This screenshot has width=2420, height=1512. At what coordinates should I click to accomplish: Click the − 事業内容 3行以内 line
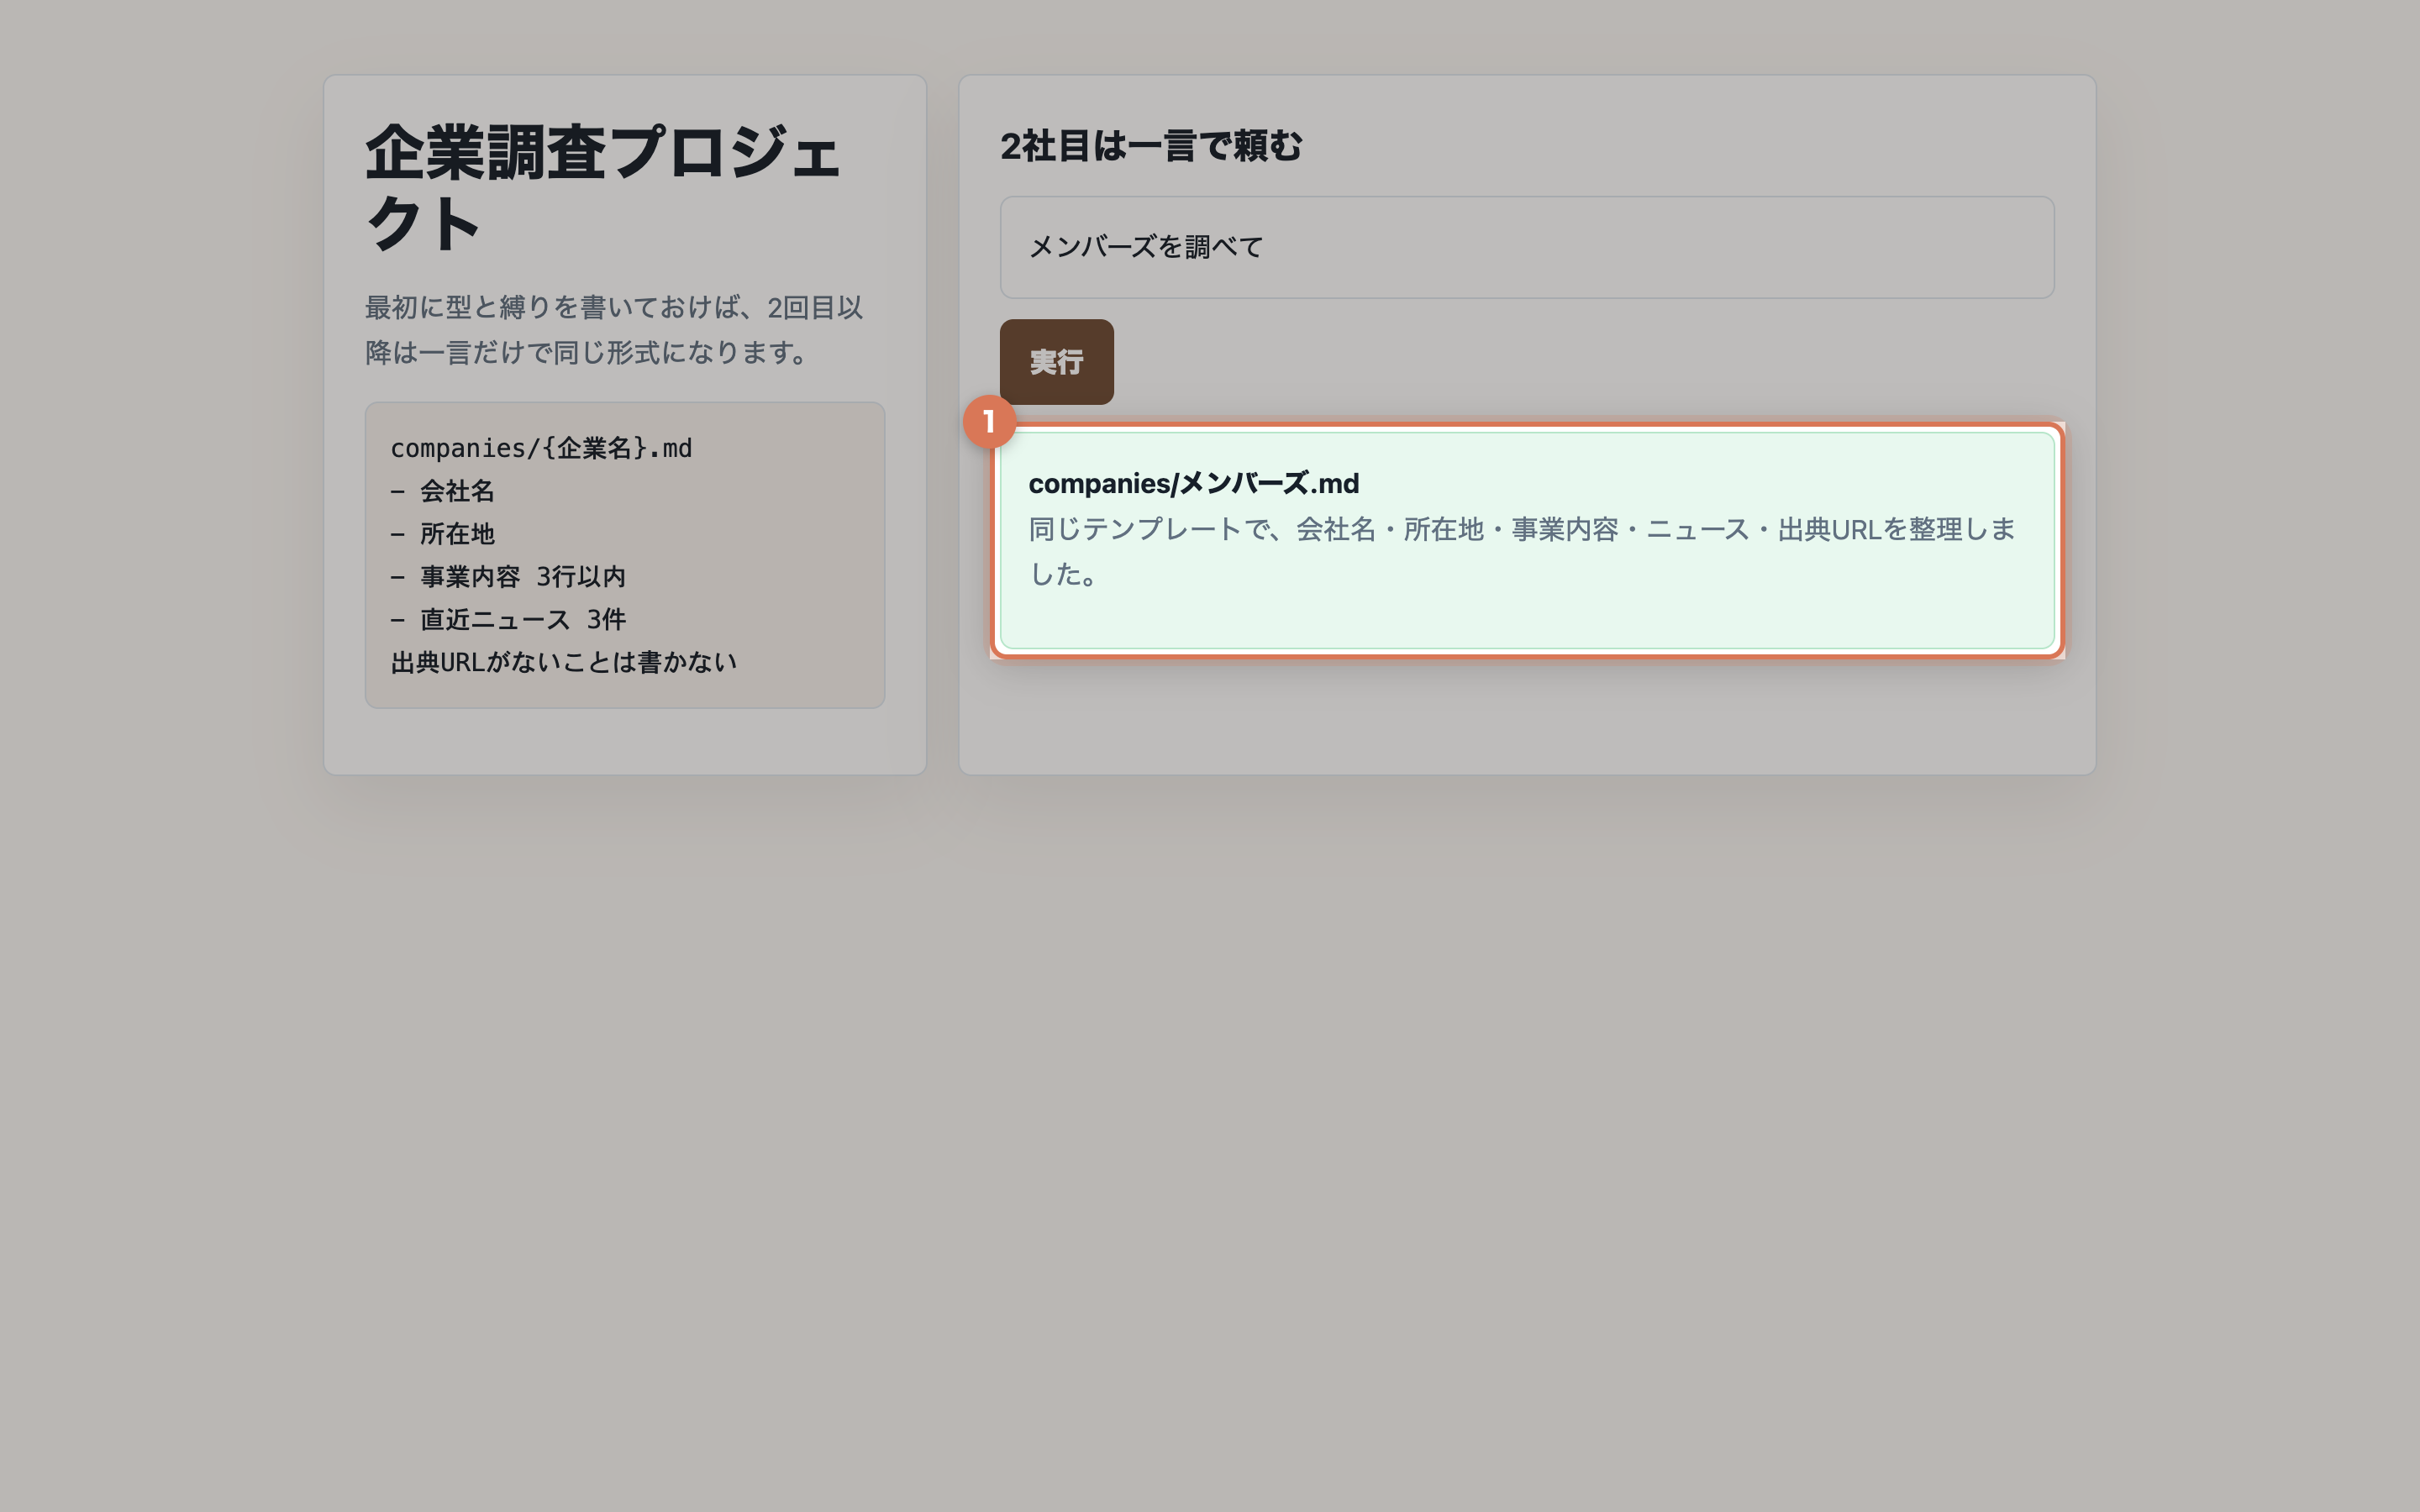click(508, 577)
